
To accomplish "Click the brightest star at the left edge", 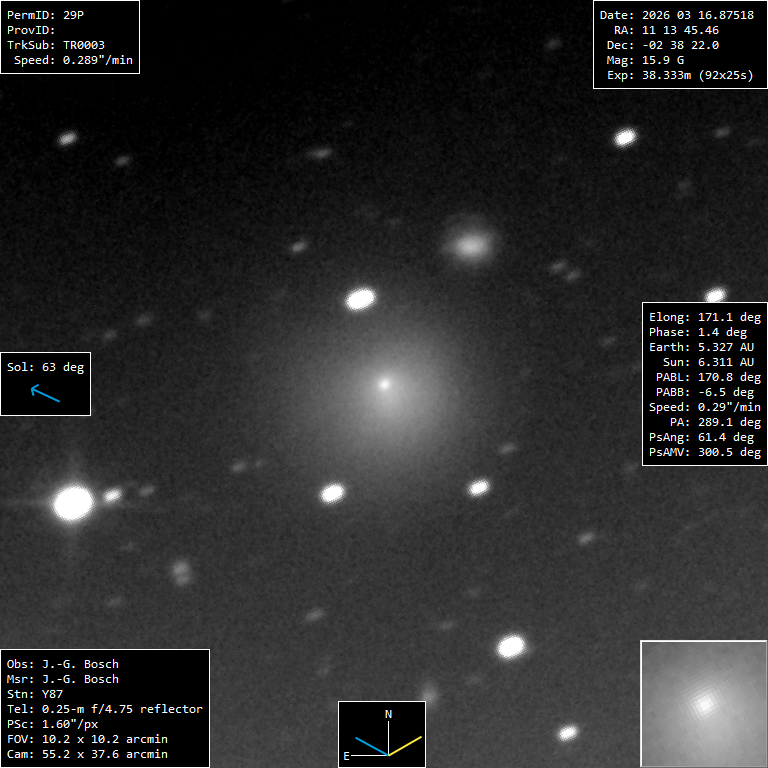I will [72, 503].
